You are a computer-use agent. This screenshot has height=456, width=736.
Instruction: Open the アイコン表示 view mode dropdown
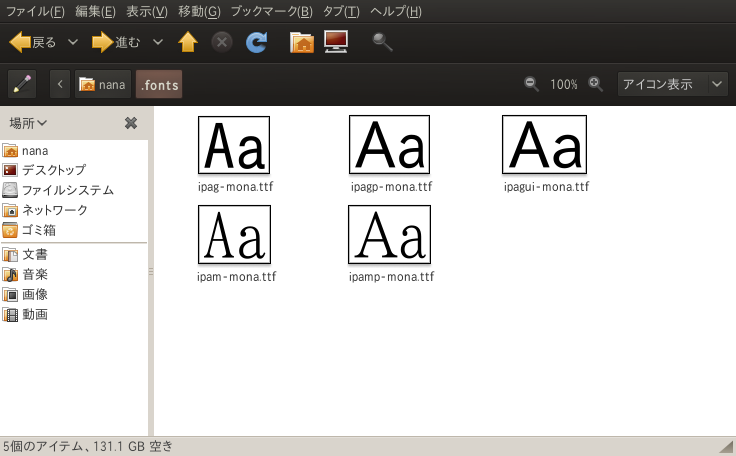[672, 84]
